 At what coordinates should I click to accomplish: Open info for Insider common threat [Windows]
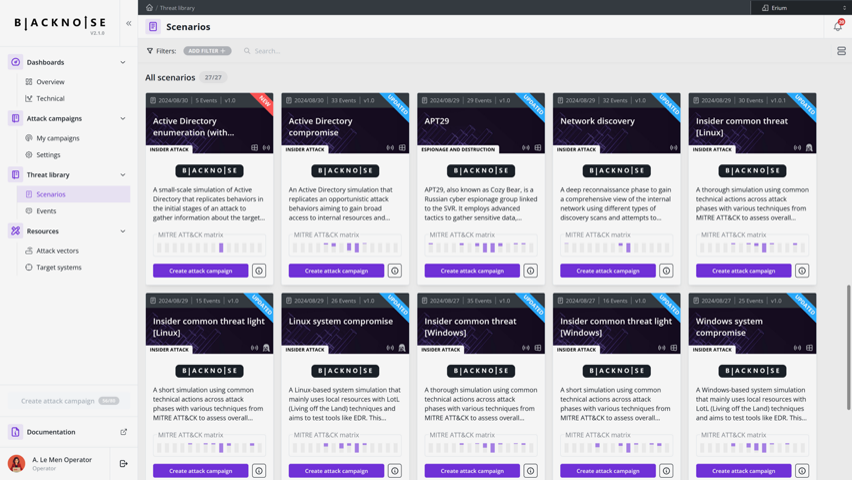click(530, 471)
